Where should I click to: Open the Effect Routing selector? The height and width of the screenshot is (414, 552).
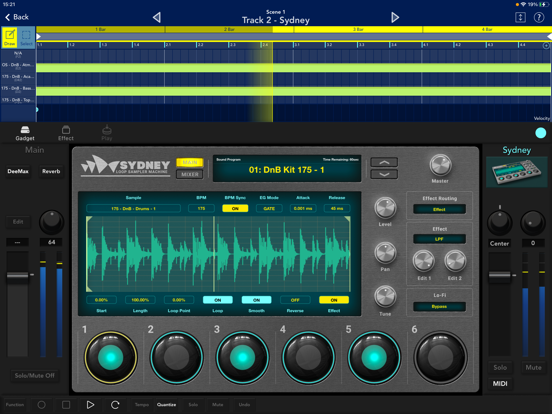click(439, 209)
